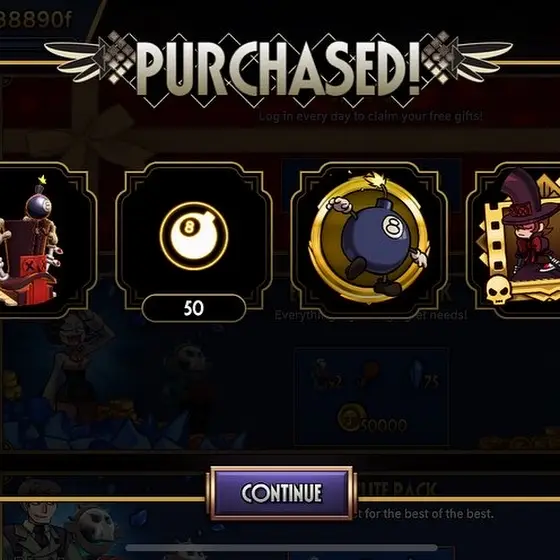Click the 50 quantity pill label
The image size is (560, 560).
[x=194, y=308]
